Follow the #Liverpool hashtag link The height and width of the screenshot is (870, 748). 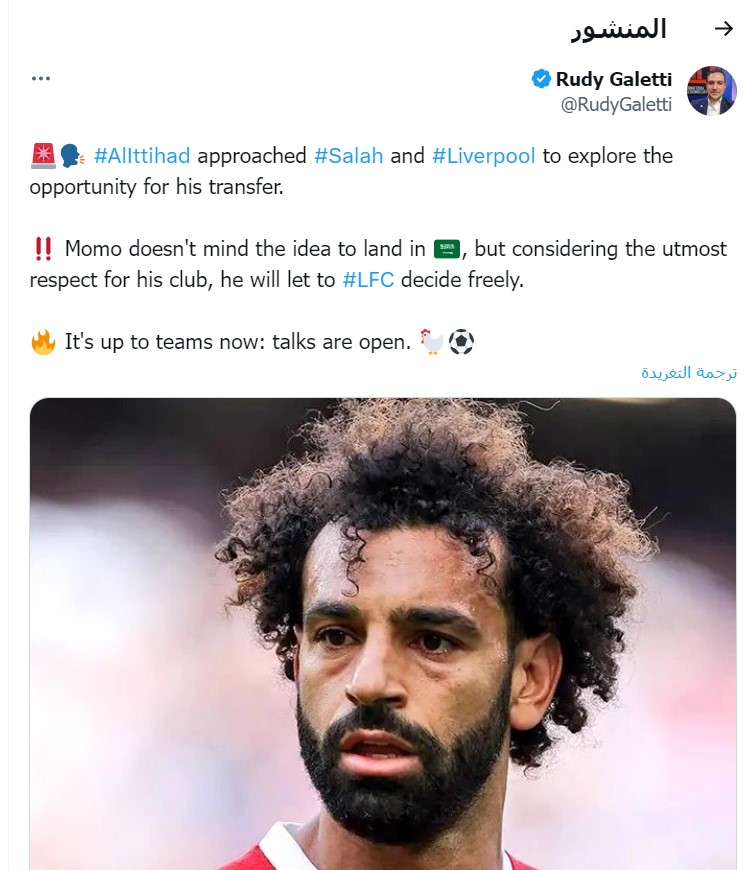click(x=484, y=156)
